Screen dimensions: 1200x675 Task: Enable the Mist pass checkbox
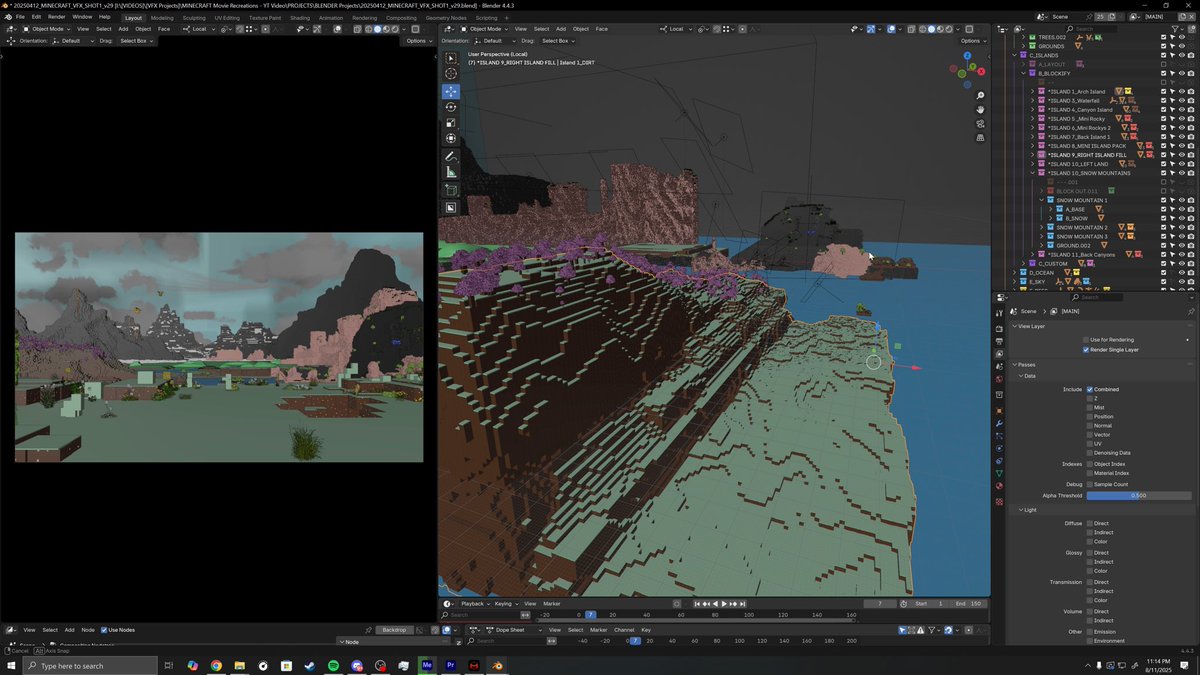(x=1090, y=408)
